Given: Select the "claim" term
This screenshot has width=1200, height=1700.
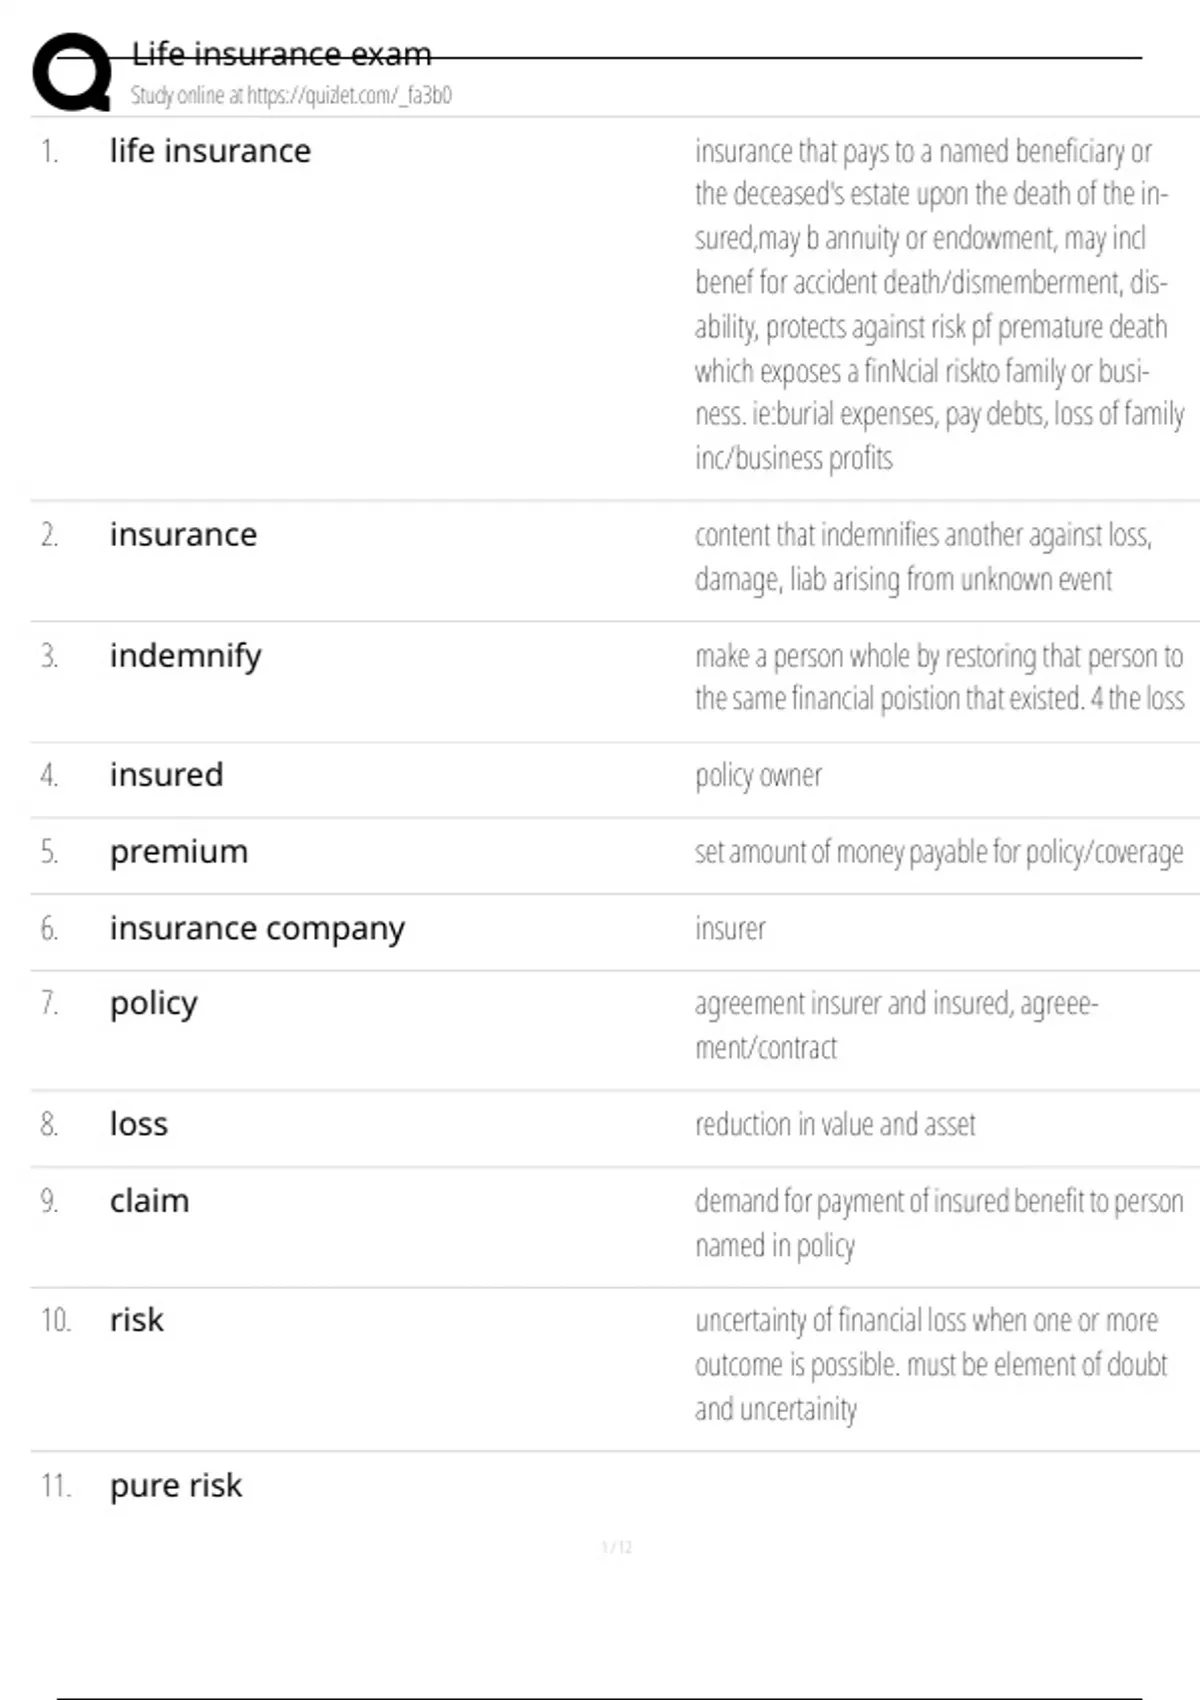Looking at the screenshot, I should [149, 1201].
